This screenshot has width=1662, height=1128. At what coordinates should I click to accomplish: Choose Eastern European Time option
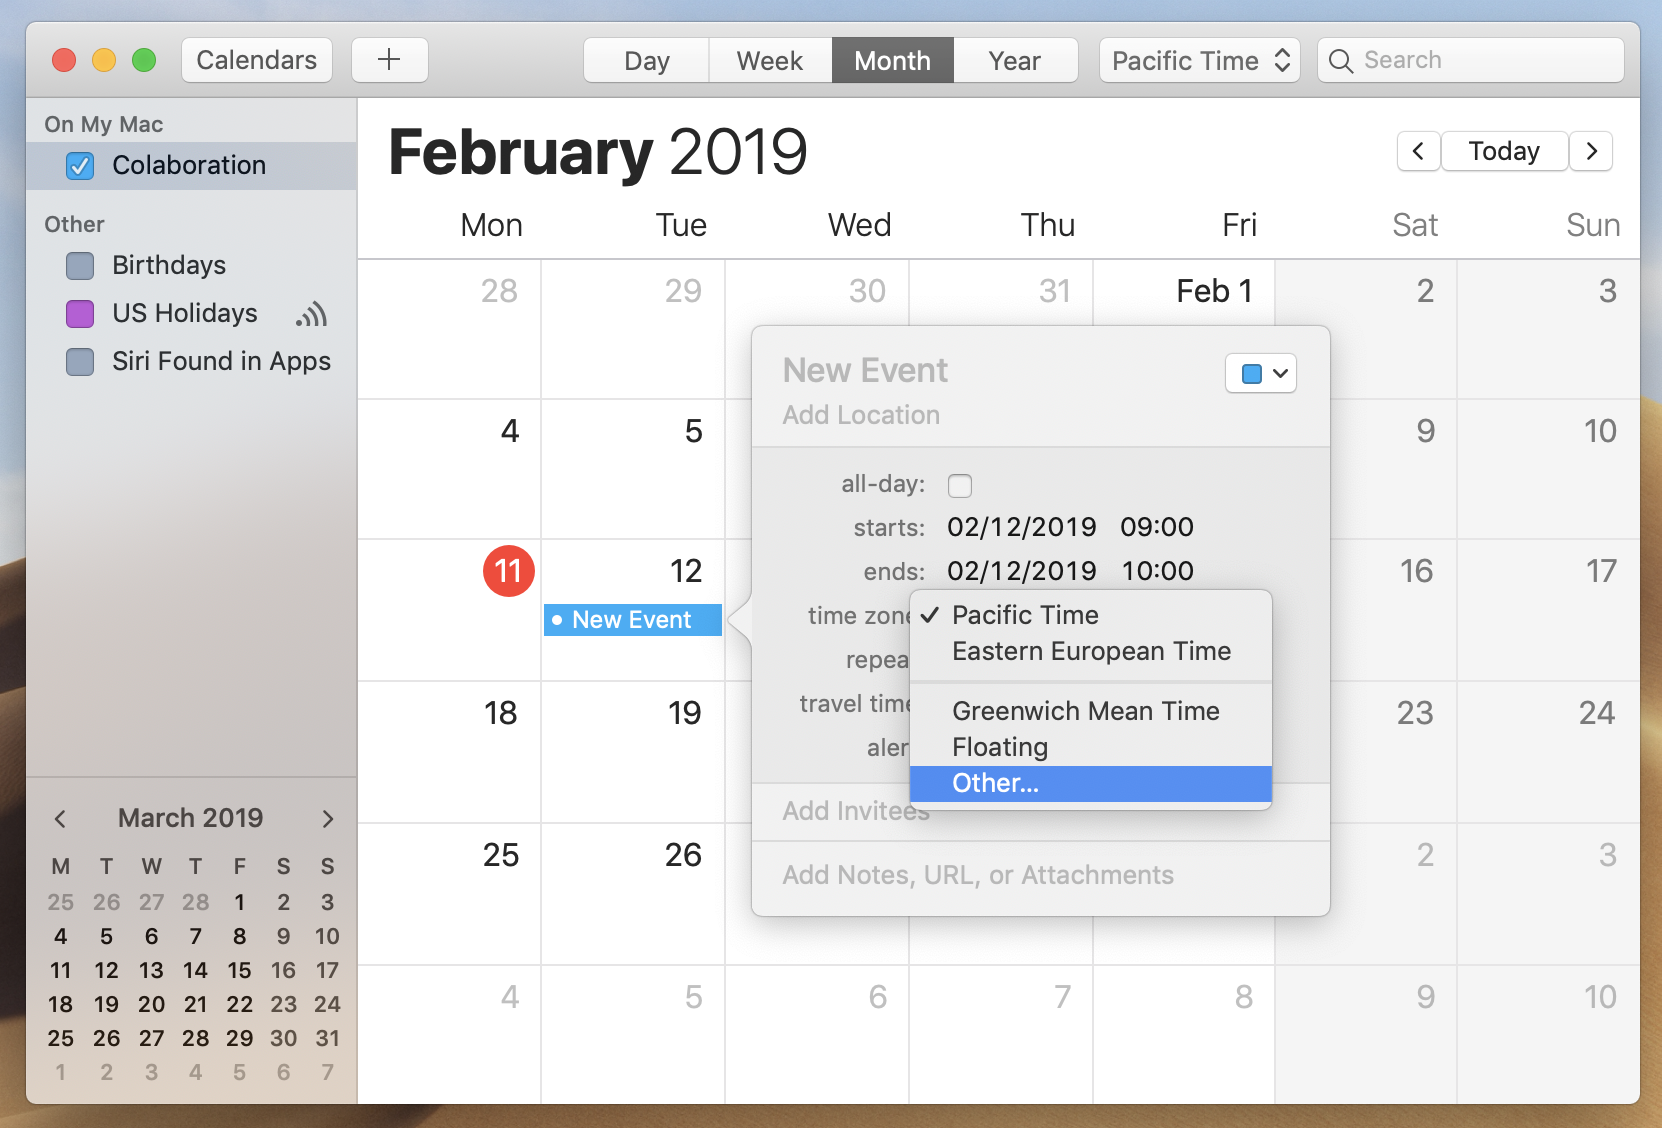(1090, 651)
